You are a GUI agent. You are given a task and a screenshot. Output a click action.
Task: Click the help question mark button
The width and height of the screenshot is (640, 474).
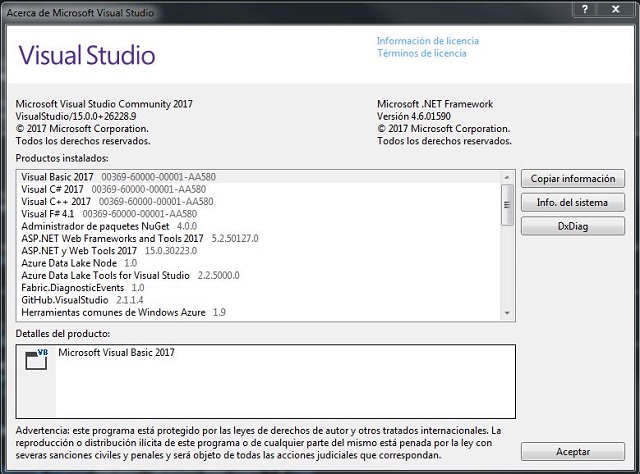(585, 9)
